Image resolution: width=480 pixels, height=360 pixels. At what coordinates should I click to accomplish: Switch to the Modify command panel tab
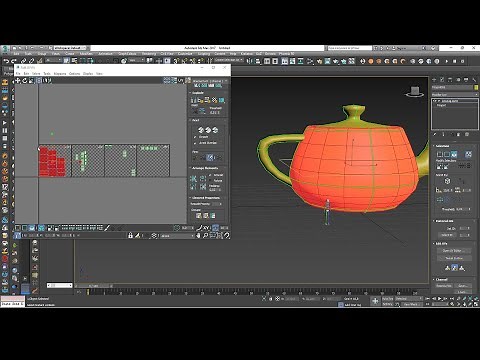click(x=442, y=79)
